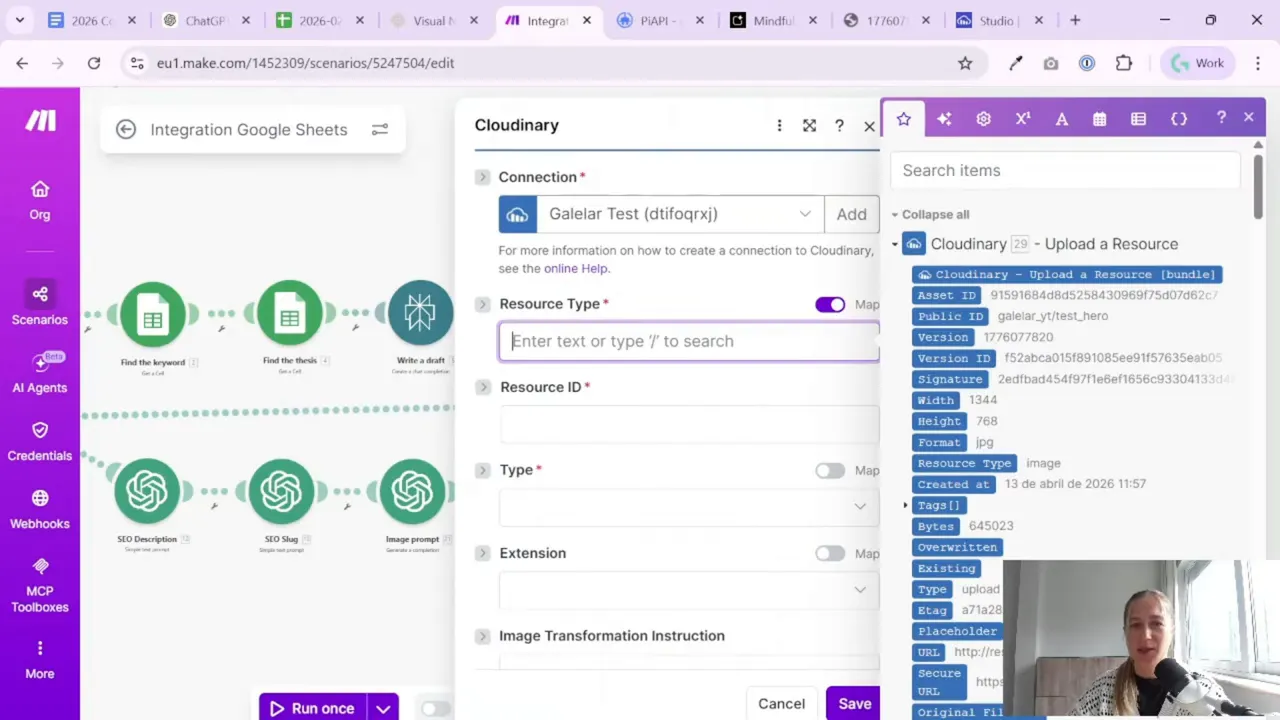Select the Find the keyword module
Viewport: 1280px width, 720px height.
click(153, 314)
